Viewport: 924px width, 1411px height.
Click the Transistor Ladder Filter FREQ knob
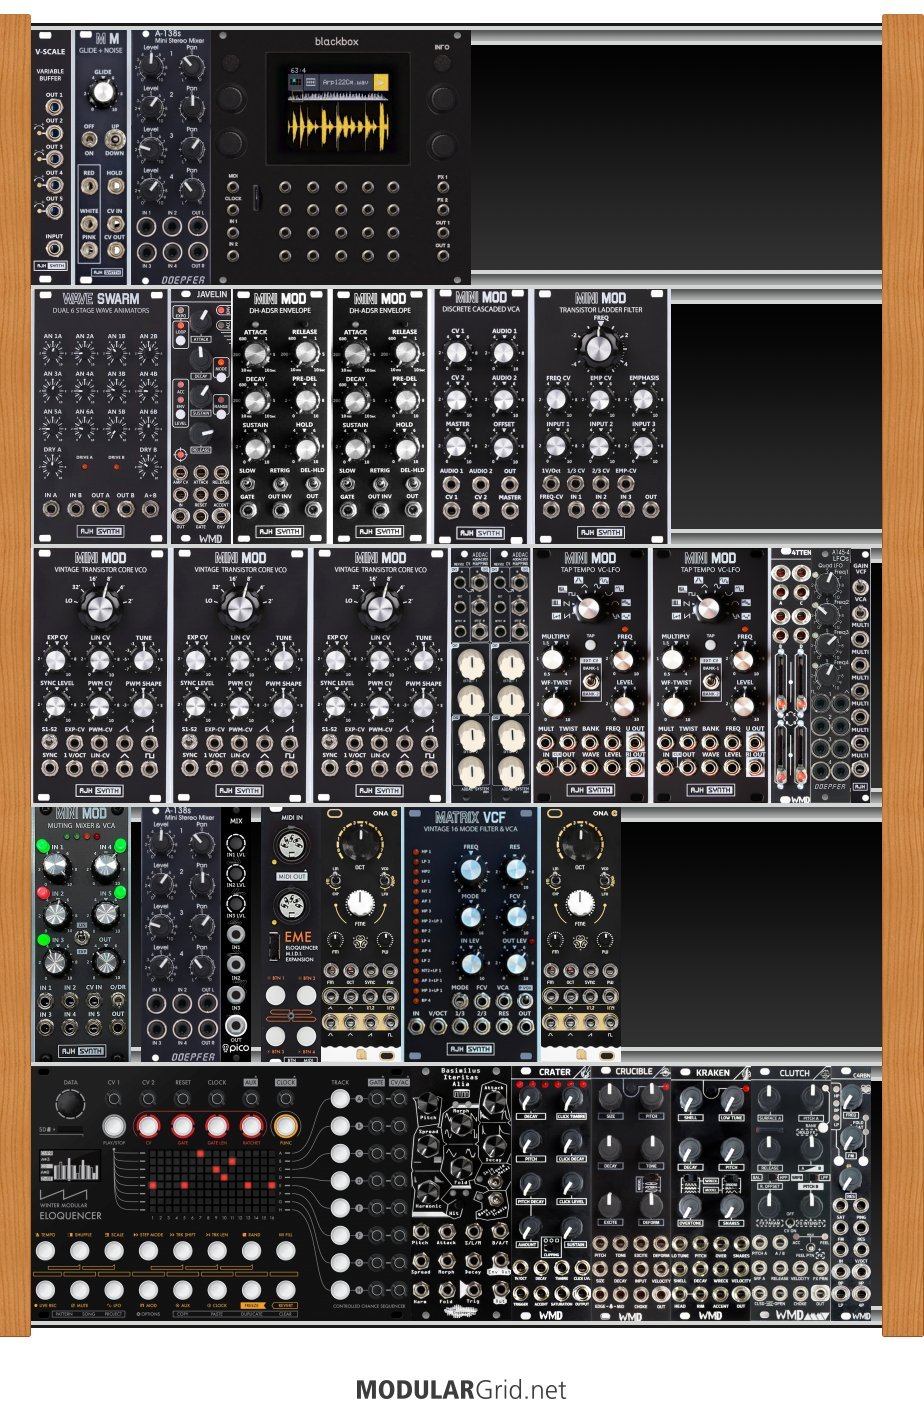click(597, 347)
